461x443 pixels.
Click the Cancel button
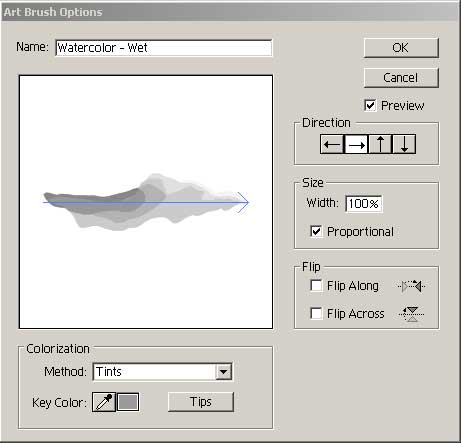401,78
